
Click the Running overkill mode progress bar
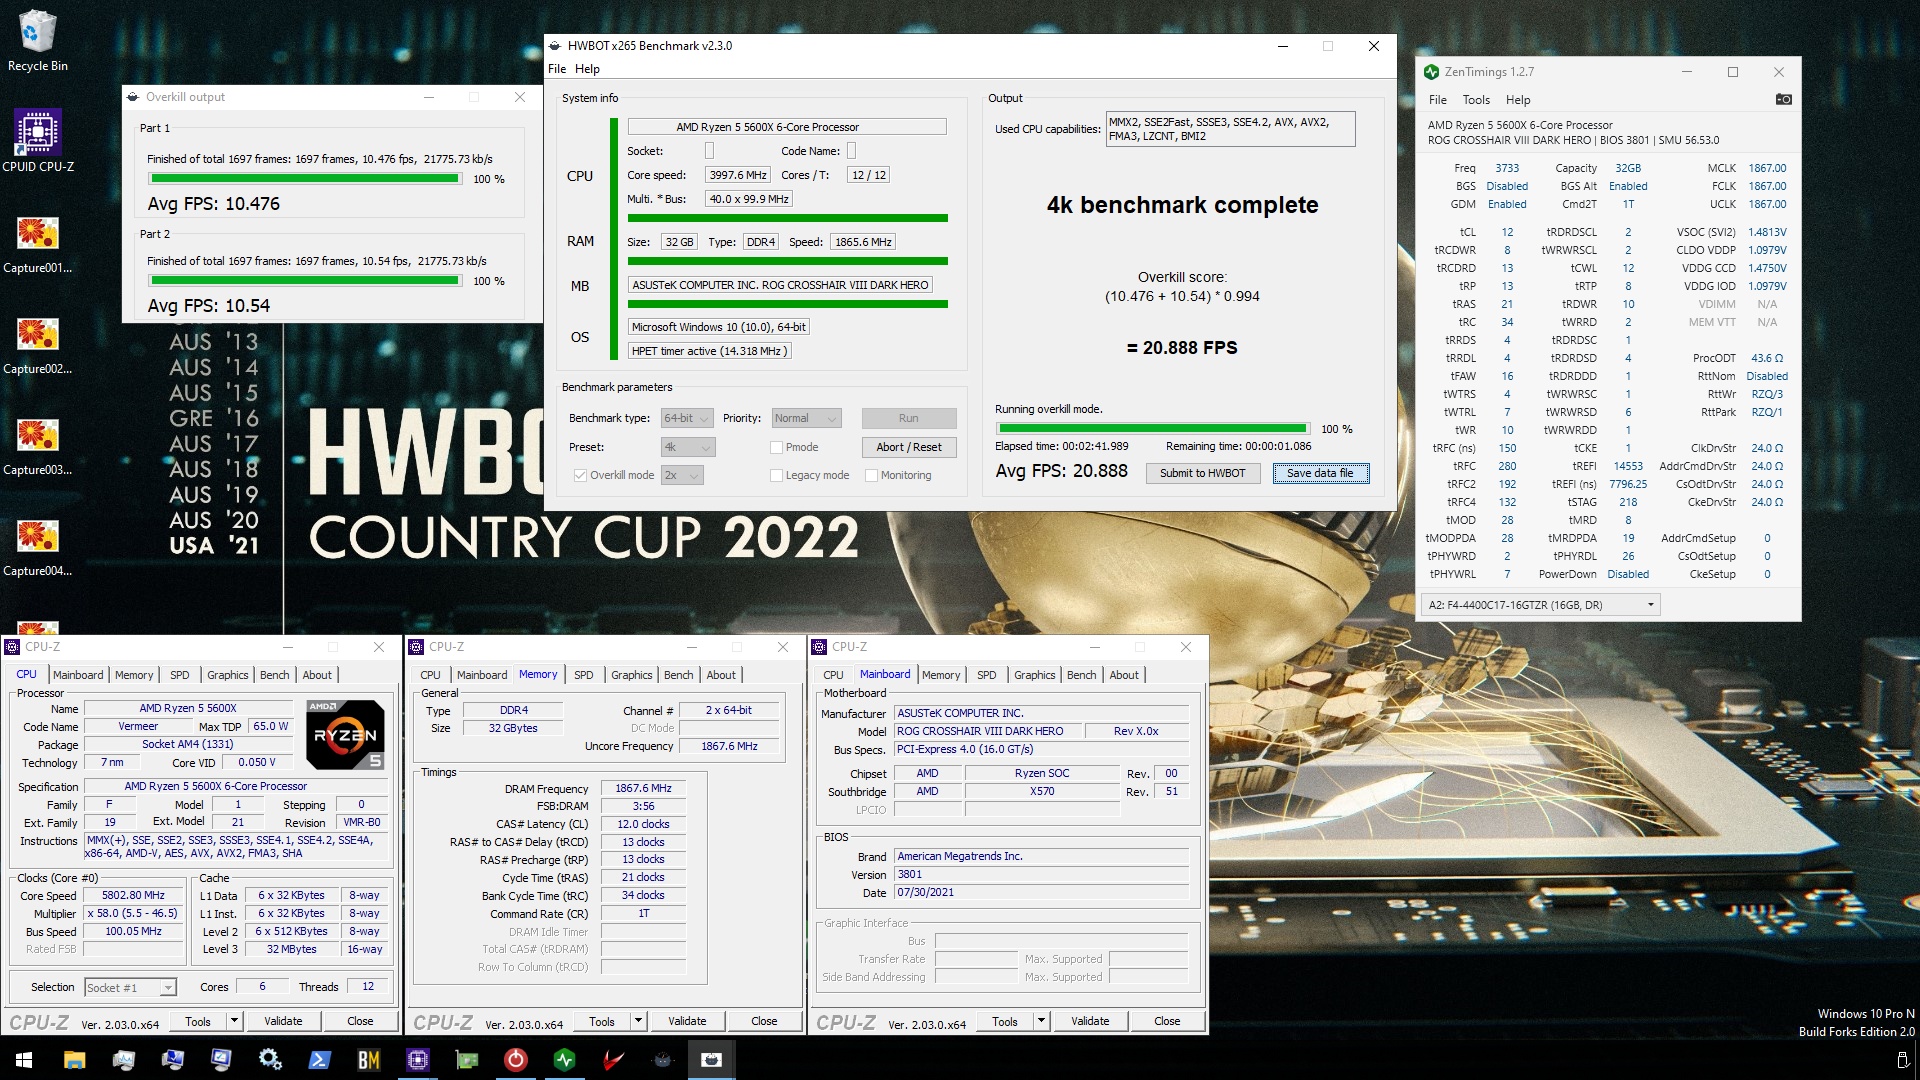(x=1152, y=429)
